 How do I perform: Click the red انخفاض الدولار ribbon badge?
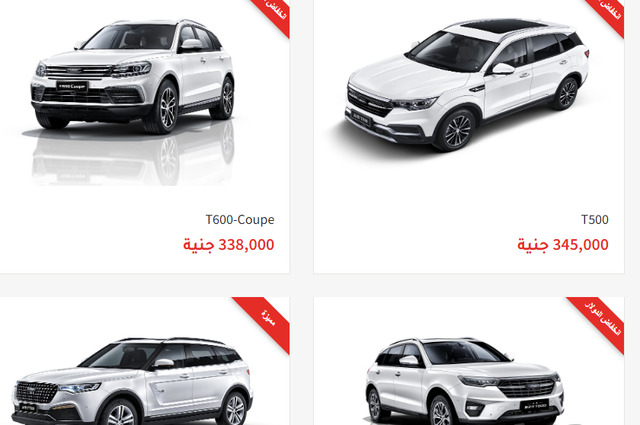(x=601, y=320)
